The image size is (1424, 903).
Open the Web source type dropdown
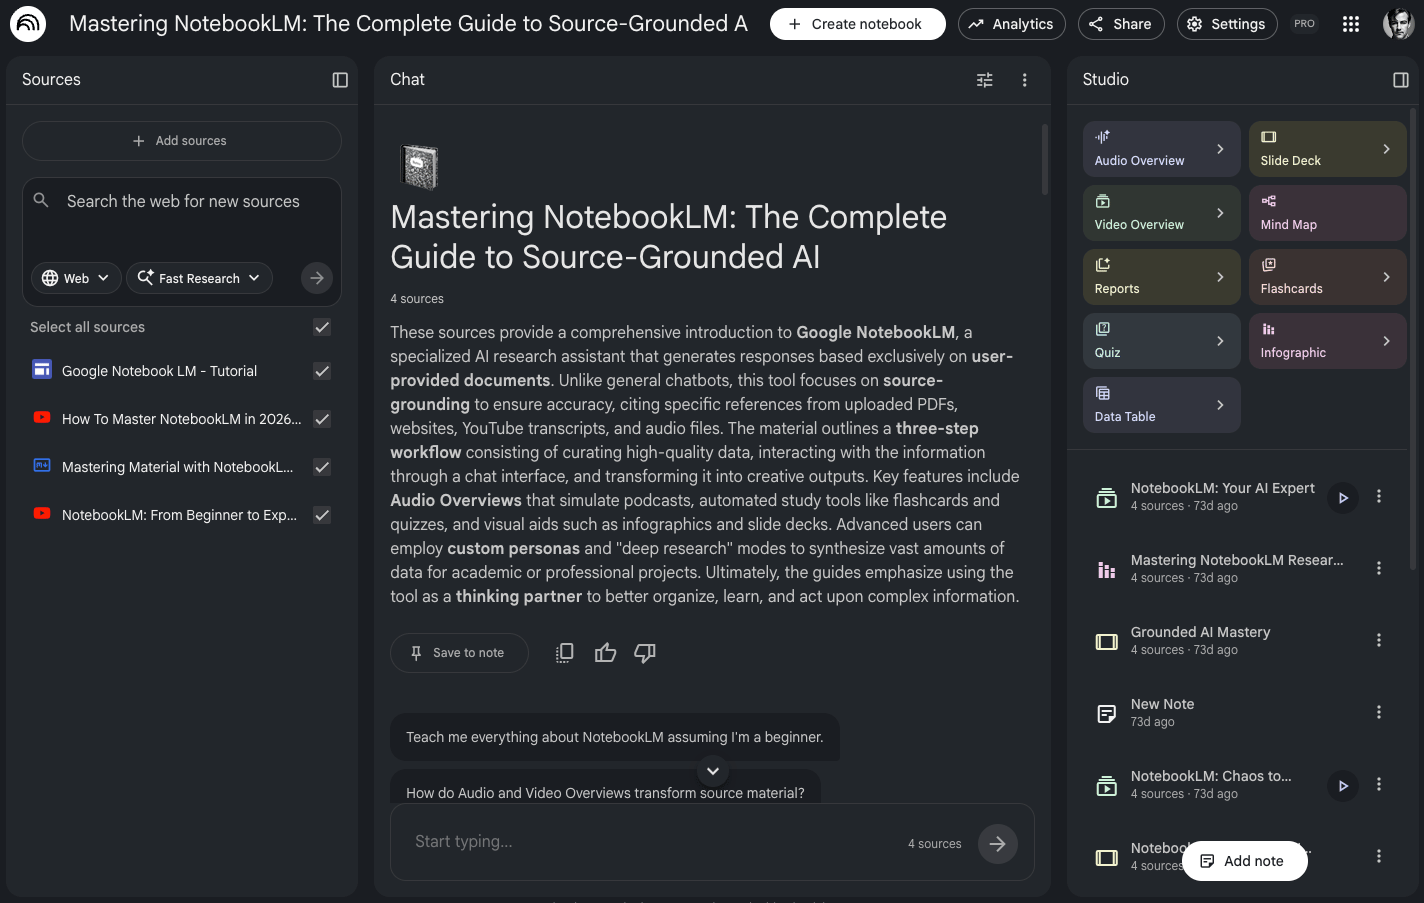(x=77, y=278)
